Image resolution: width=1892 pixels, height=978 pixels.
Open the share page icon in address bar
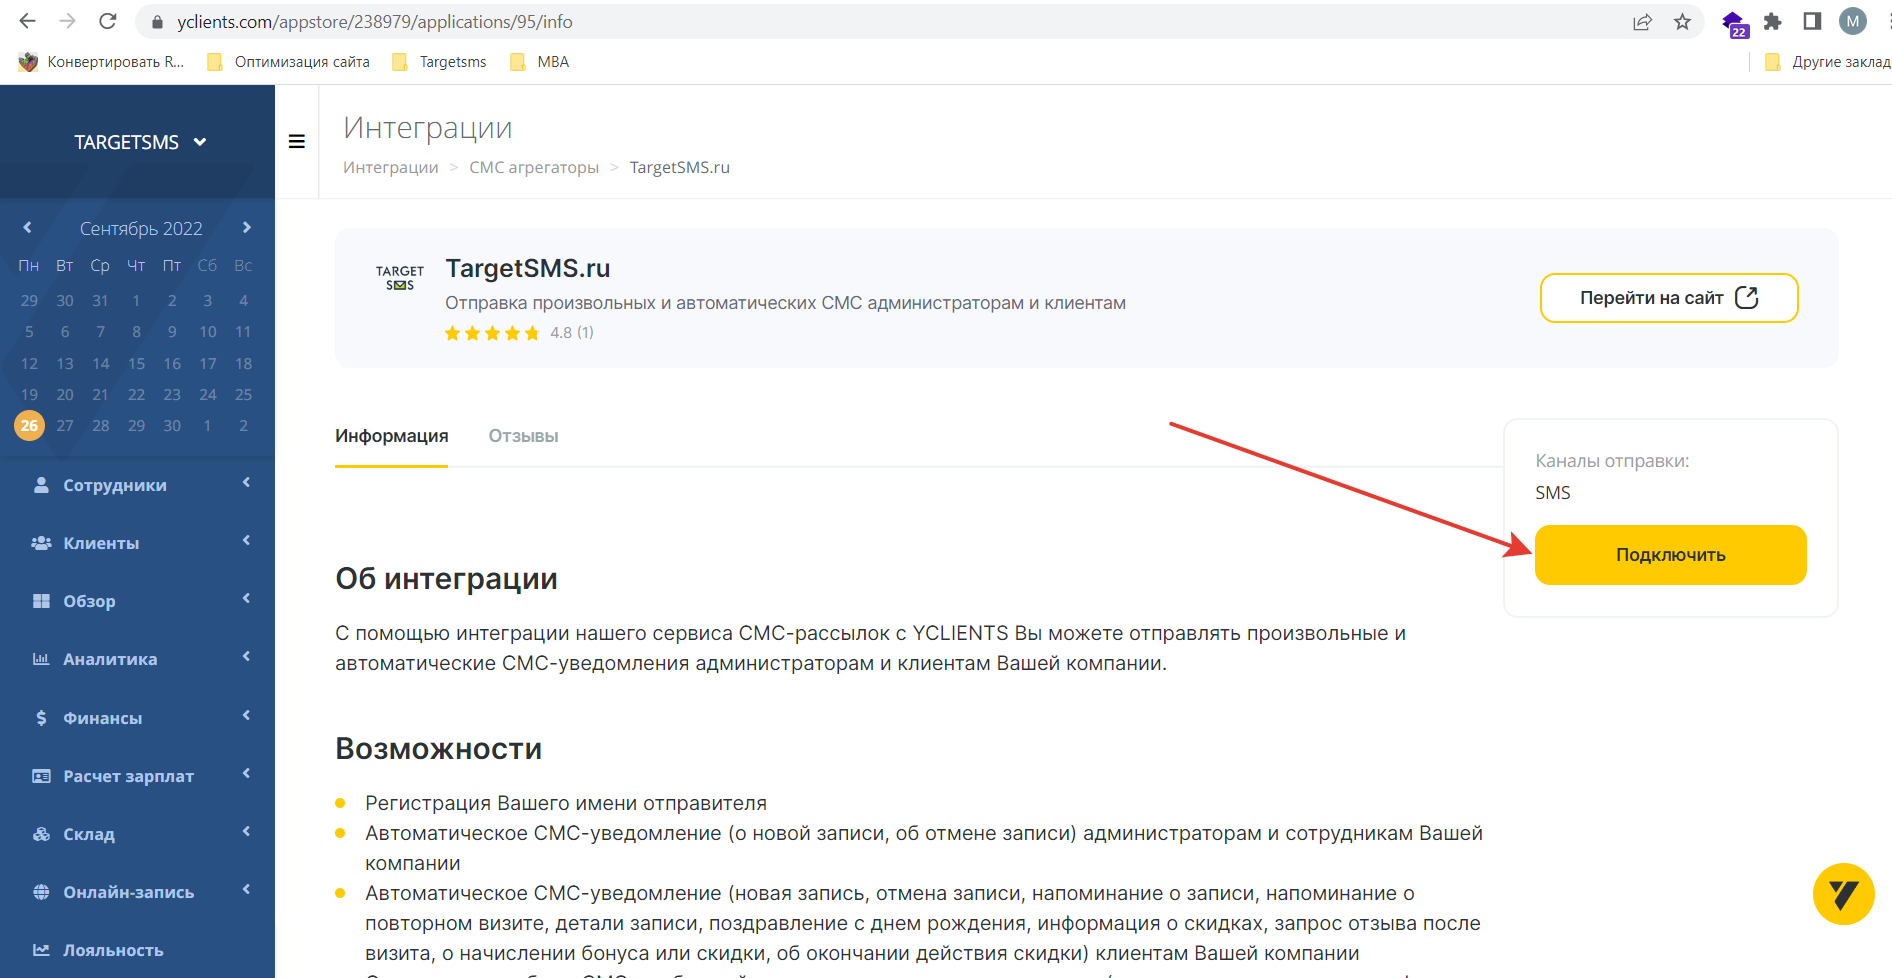click(x=1642, y=22)
